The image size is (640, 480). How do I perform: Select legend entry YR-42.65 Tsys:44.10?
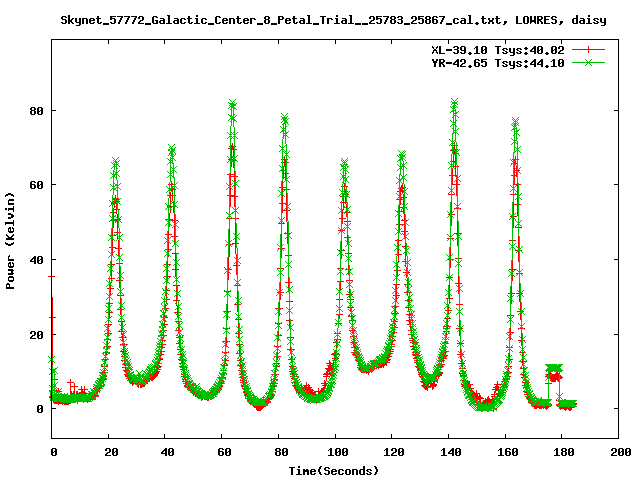click(498, 63)
